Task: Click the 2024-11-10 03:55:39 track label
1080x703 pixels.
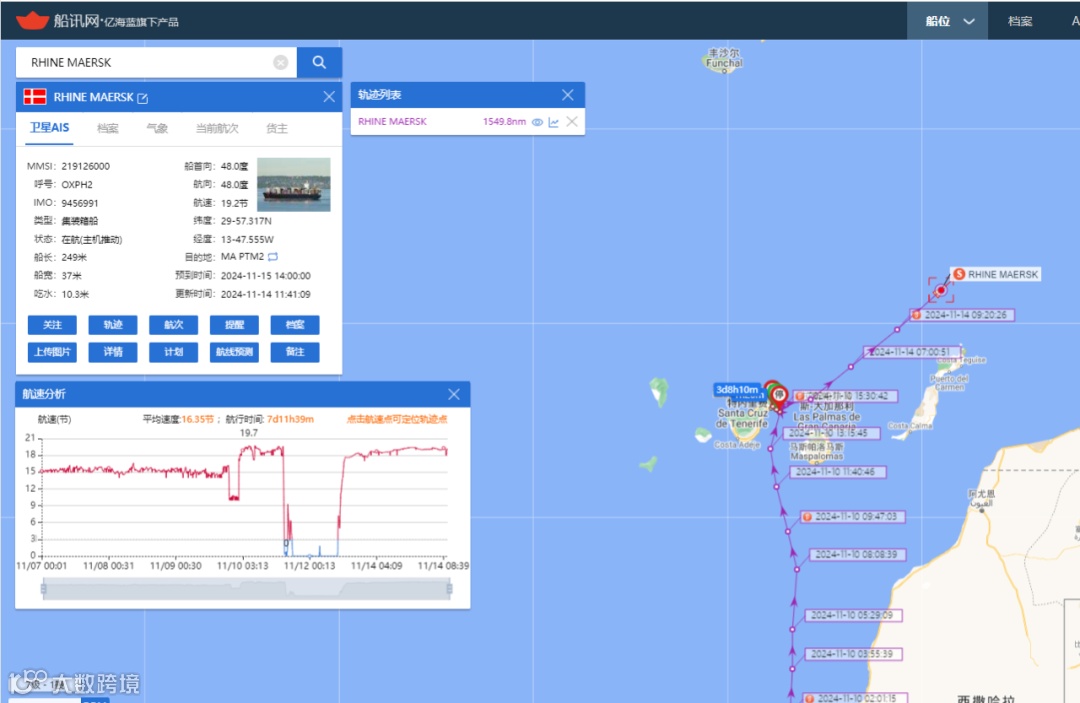Action: [x=852, y=653]
